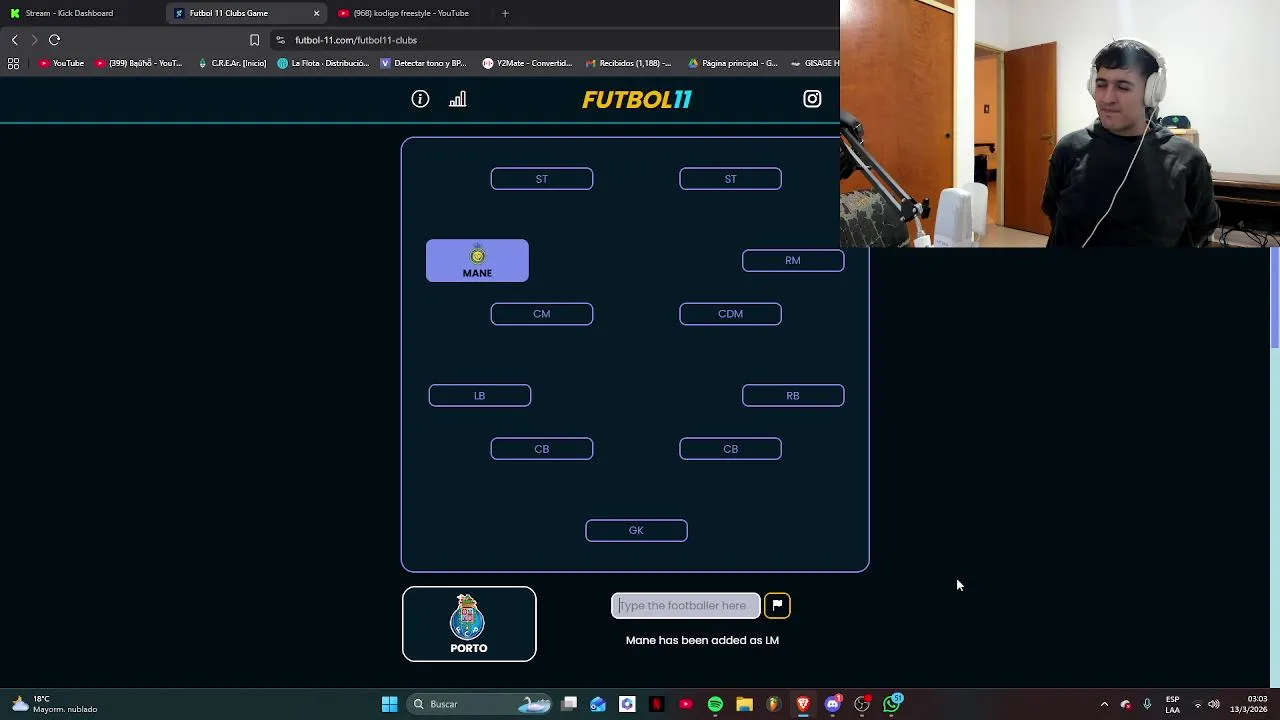Click the Porto club crest card
The width and height of the screenshot is (1280, 720).
469,624
